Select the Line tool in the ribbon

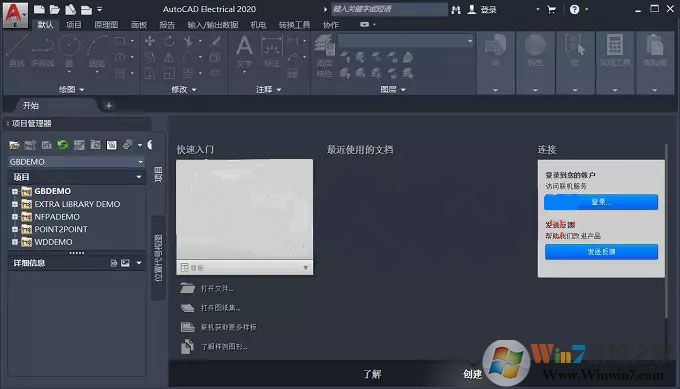point(16,52)
